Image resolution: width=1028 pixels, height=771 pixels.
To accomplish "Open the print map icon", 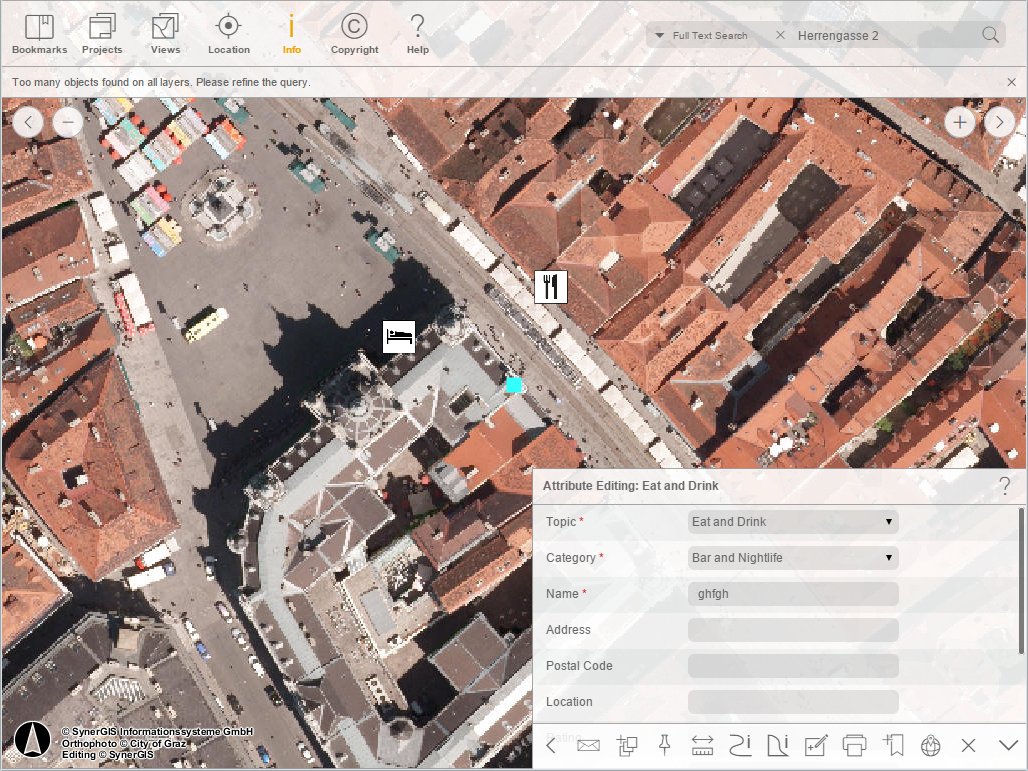I will point(854,745).
